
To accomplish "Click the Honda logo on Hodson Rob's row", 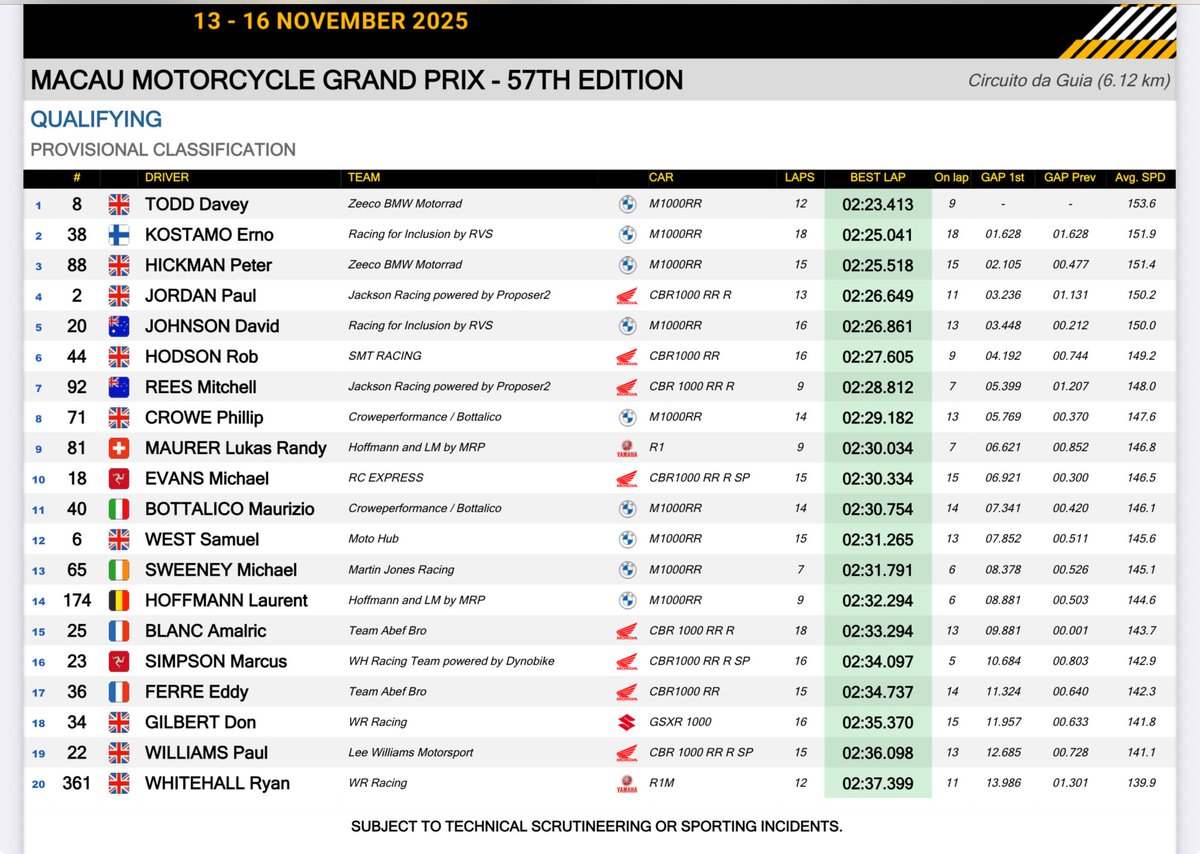I will 627,356.
